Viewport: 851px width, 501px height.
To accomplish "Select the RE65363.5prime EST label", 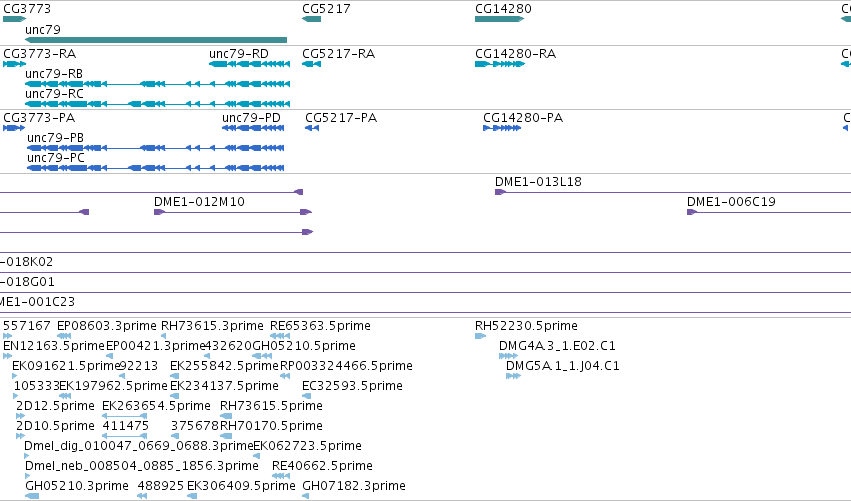I will 320,326.
